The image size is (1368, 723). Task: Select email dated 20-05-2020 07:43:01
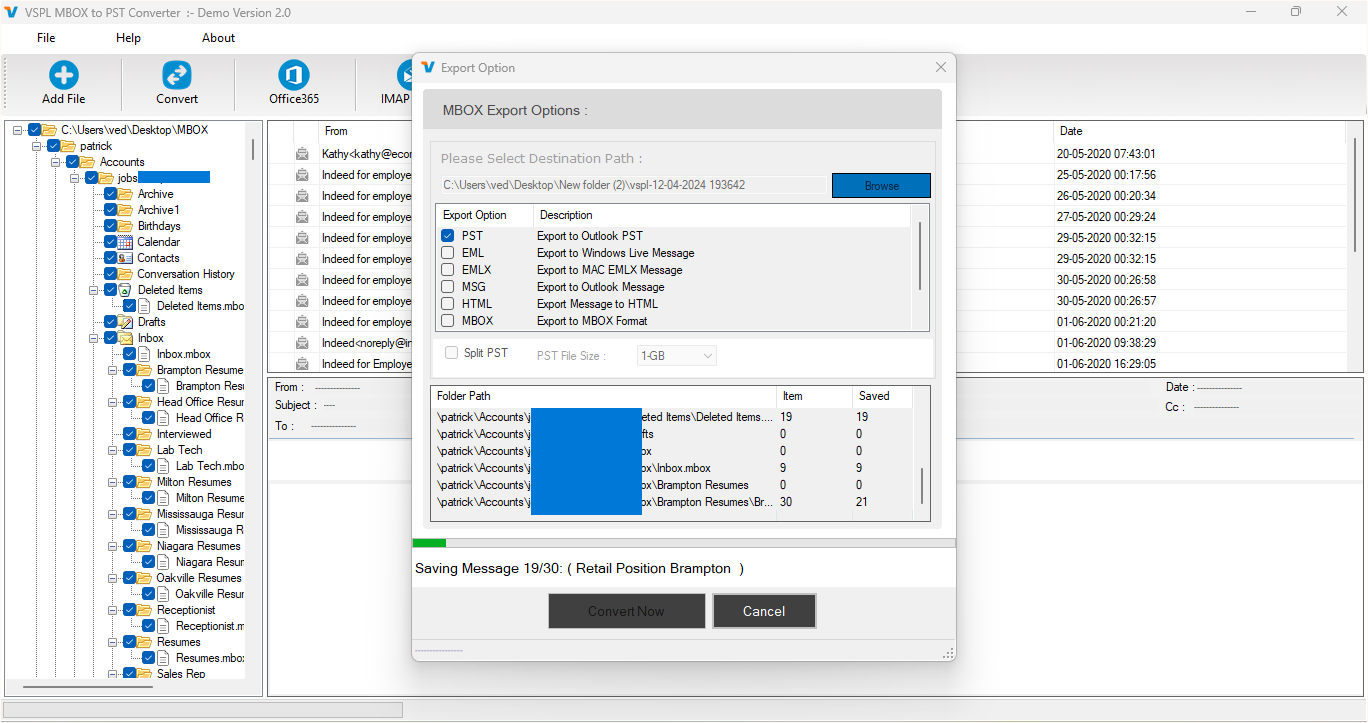point(1106,154)
